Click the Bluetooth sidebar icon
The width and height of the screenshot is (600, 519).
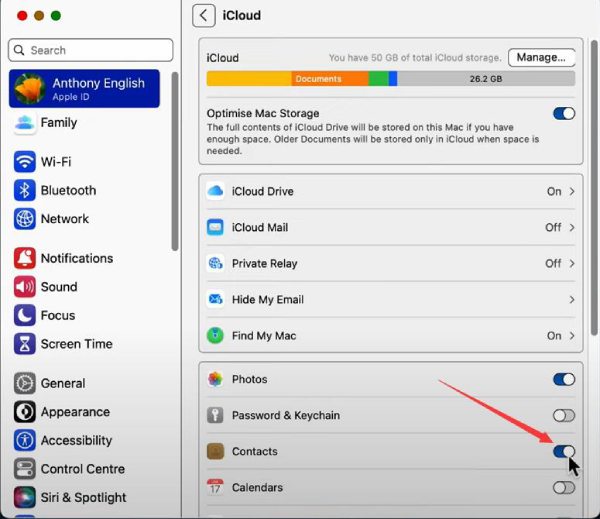pyautogui.click(x=24, y=190)
